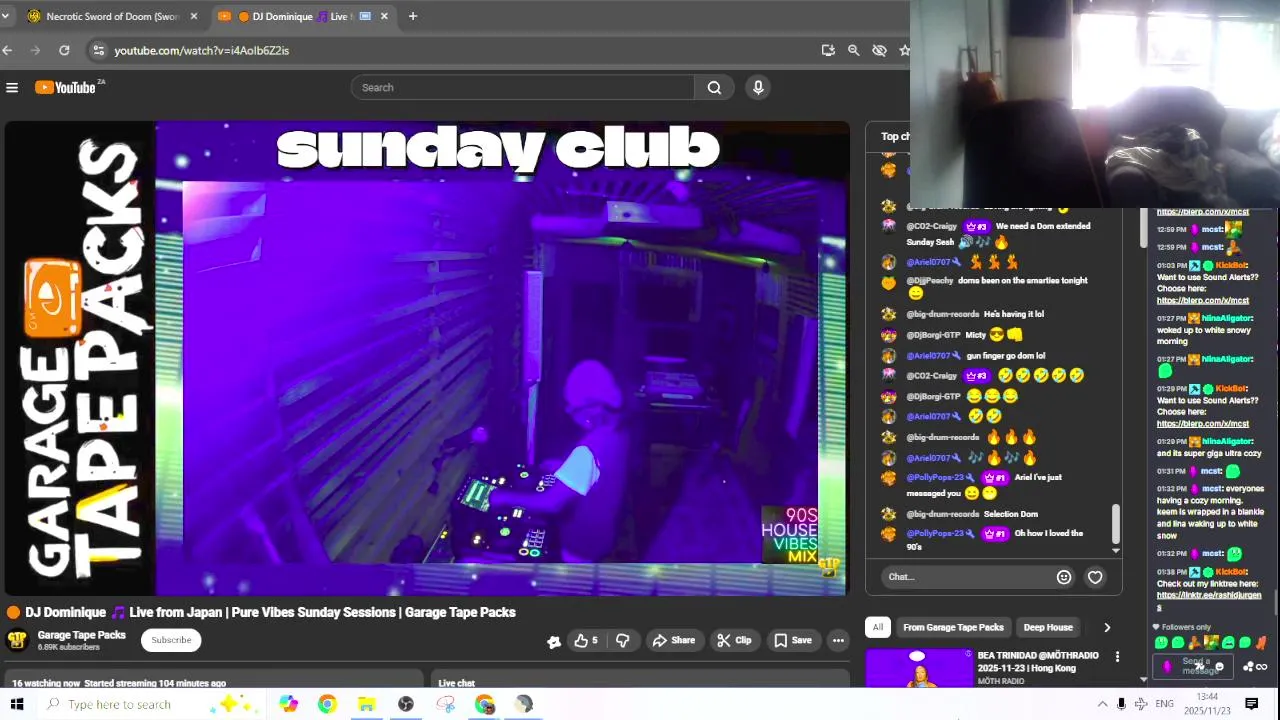Start voice search with microphone icon
Image resolution: width=1280 pixels, height=720 pixels.
pyautogui.click(x=758, y=88)
